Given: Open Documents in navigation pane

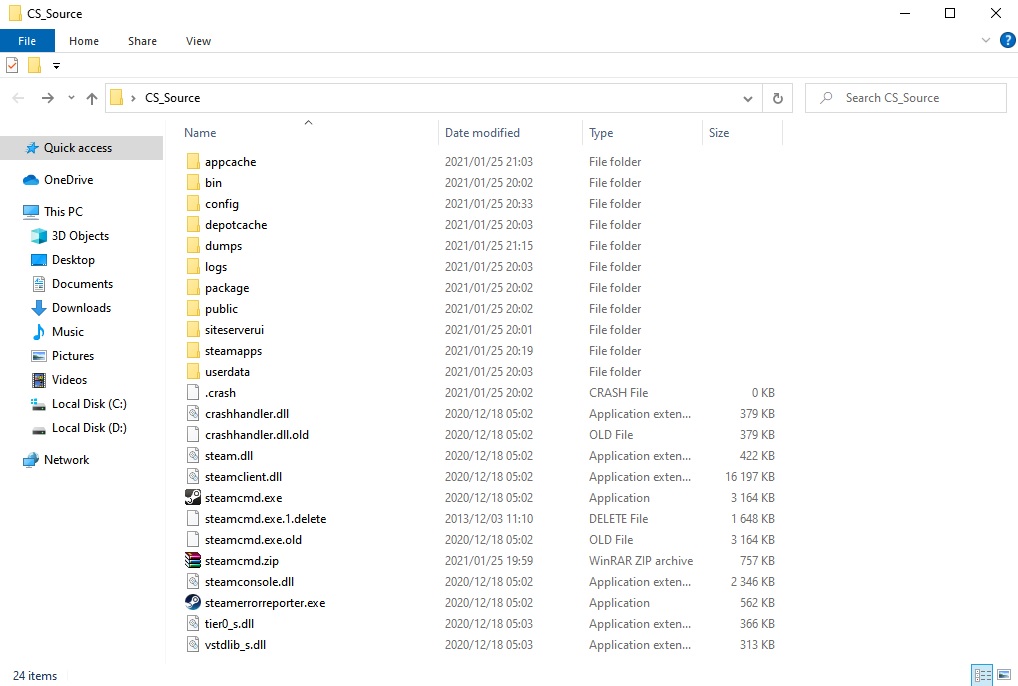Looking at the screenshot, I should (82, 284).
